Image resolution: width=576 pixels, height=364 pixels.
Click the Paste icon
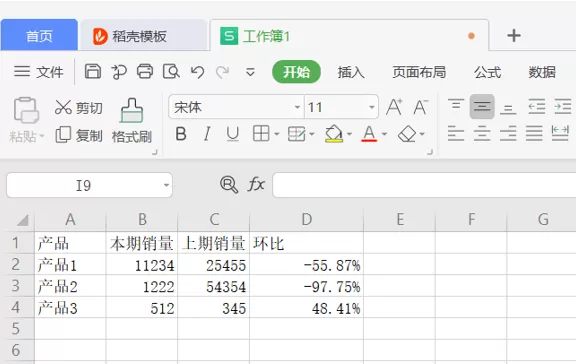click(x=26, y=110)
